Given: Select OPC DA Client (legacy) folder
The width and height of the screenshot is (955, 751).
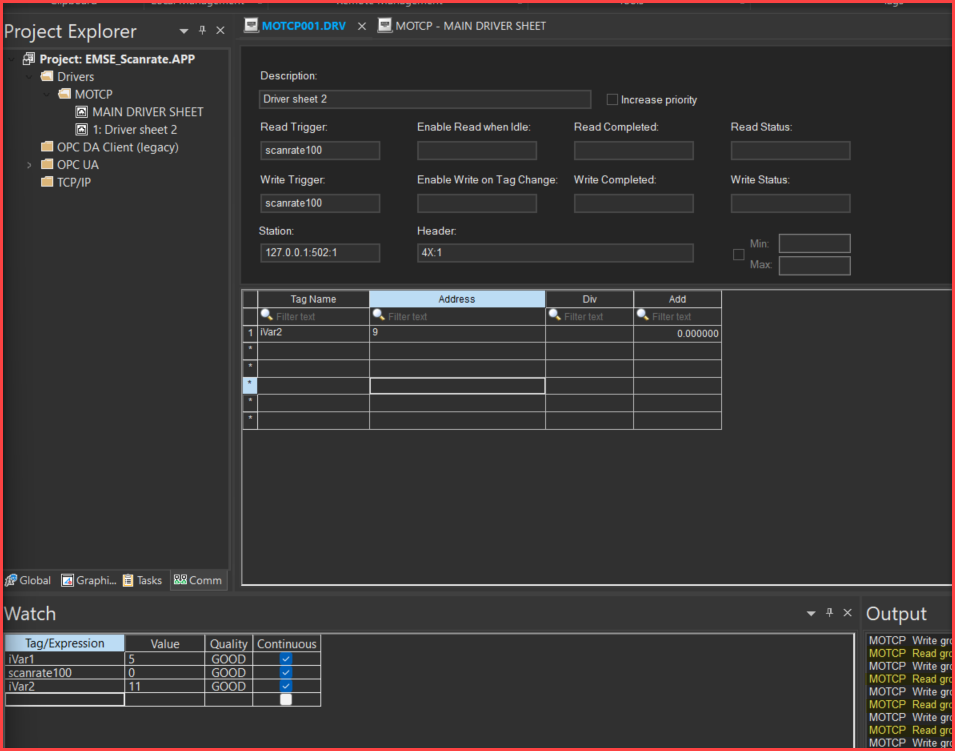Looking at the screenshot, I should [x=110, y=147].
